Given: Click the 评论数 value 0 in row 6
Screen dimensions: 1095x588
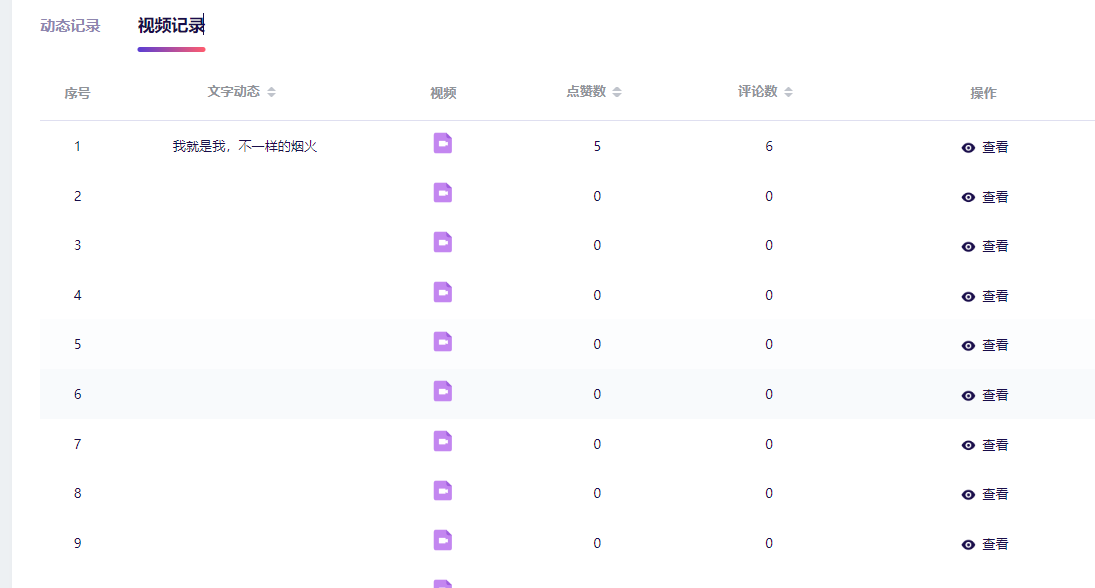Looking at the screenshot, I should (x=769, y=395).
